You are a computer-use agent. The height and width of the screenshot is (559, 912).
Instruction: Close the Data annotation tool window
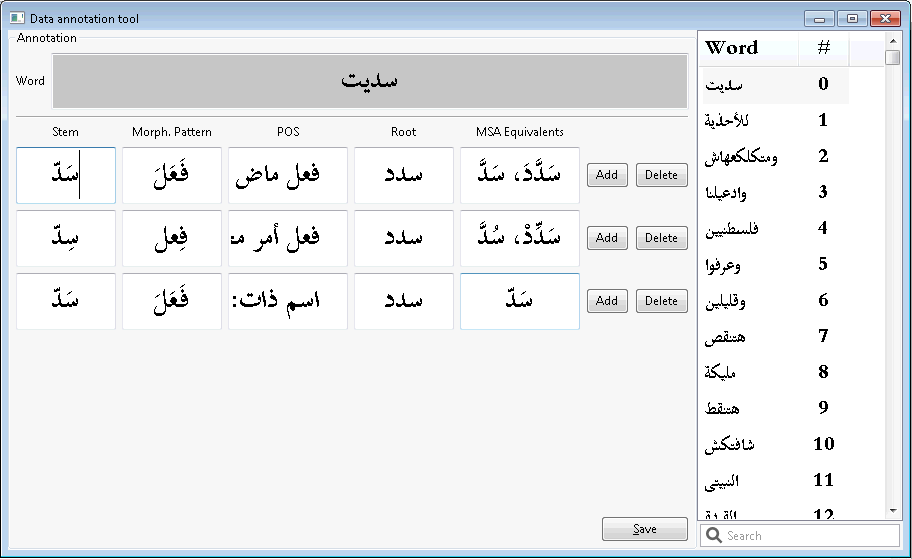pyautogui.click(x=885, y=19)
